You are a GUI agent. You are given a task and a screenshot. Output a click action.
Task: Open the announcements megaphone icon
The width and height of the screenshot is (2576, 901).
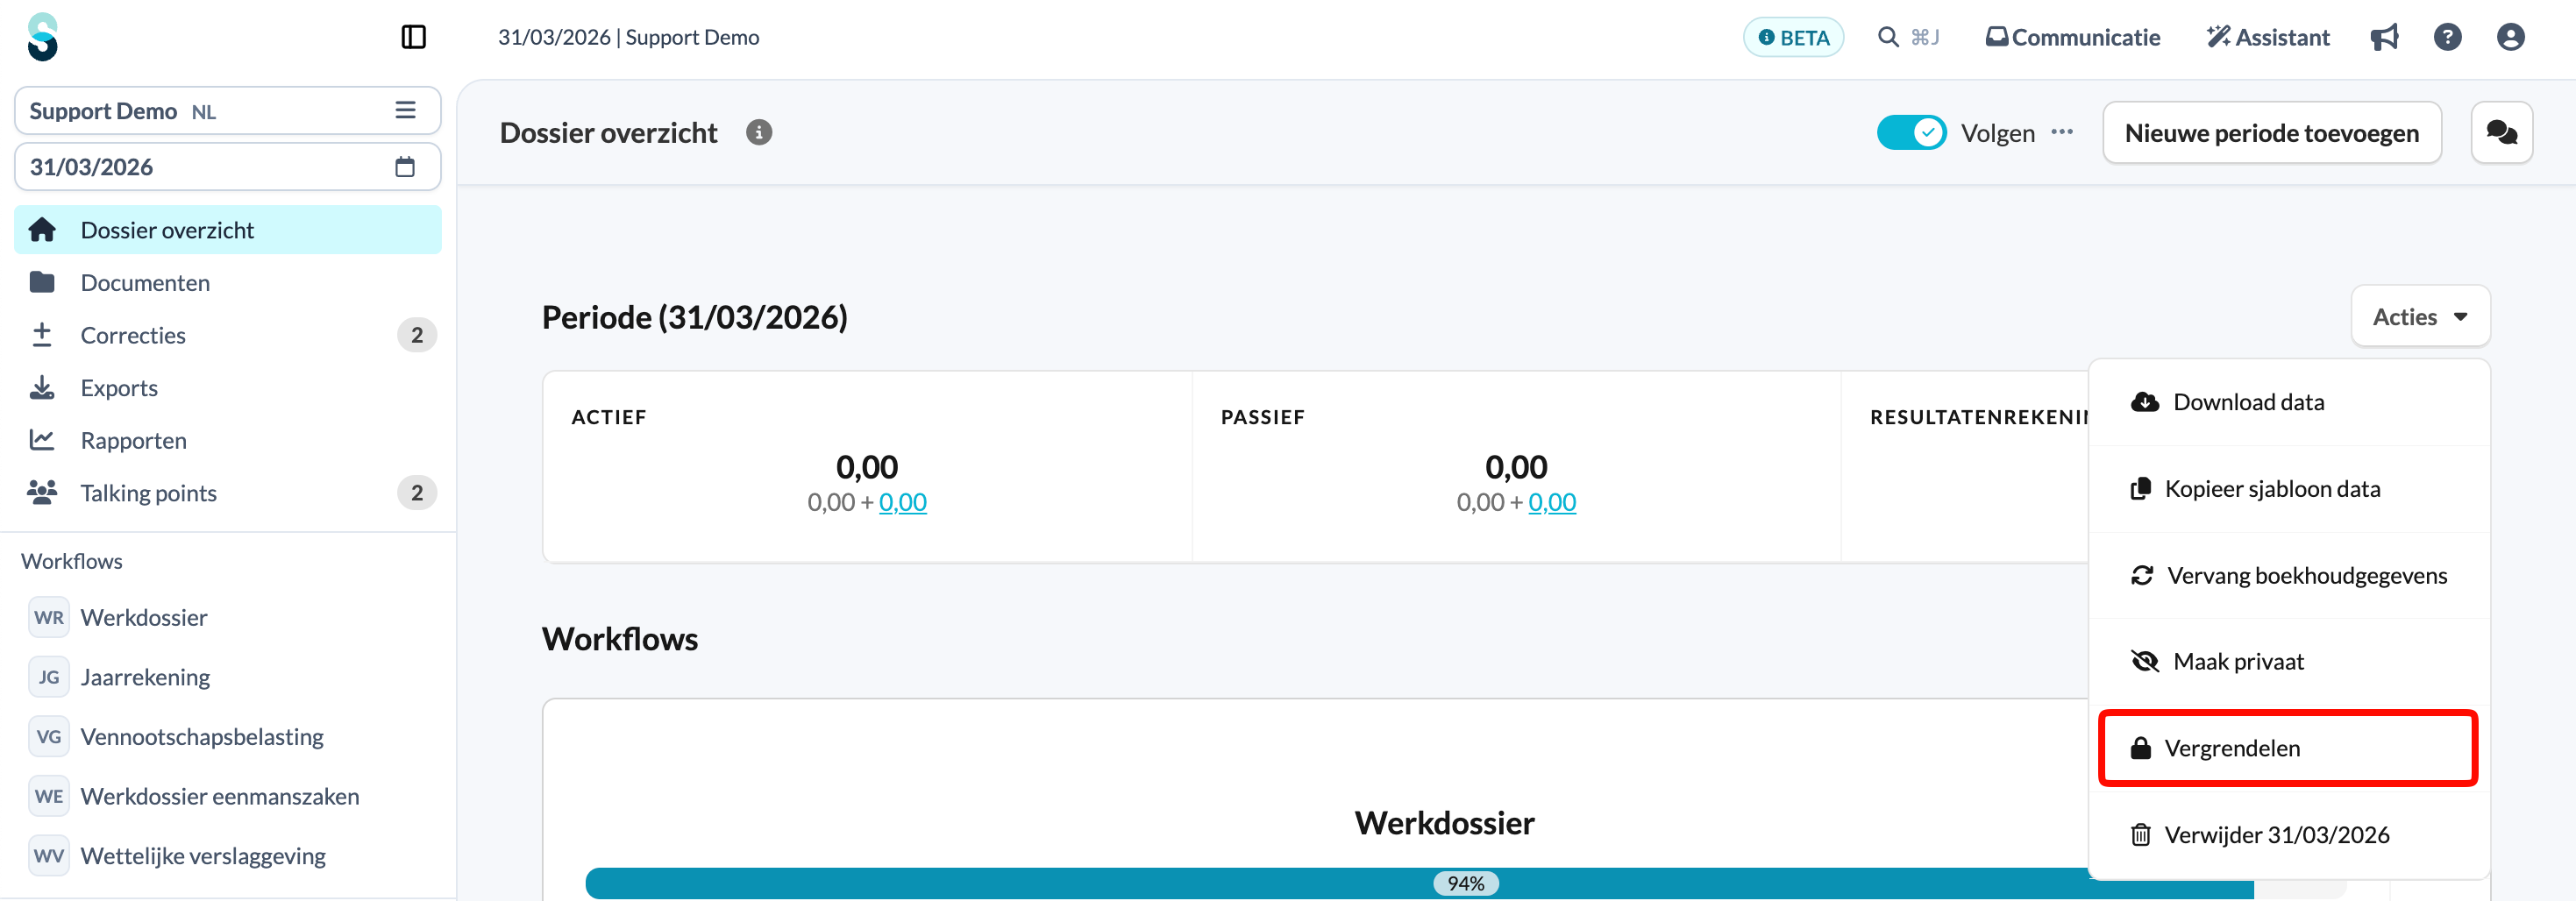click(x=2384, y=37)
